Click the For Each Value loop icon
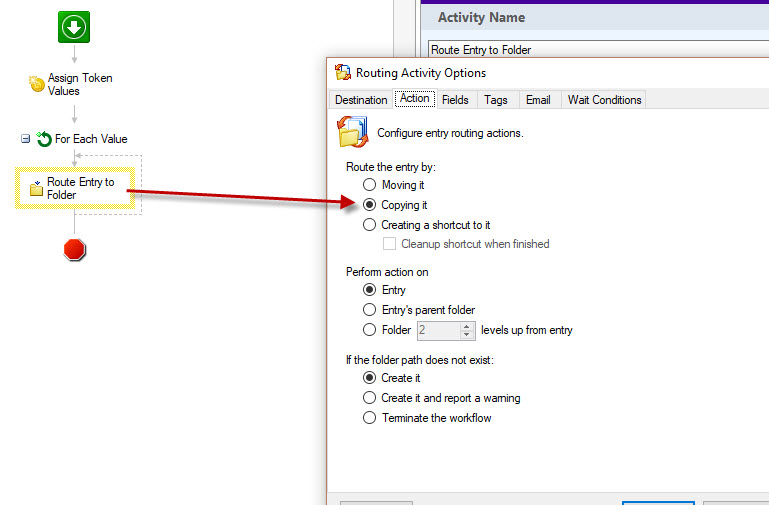 [x=44, y=139]
